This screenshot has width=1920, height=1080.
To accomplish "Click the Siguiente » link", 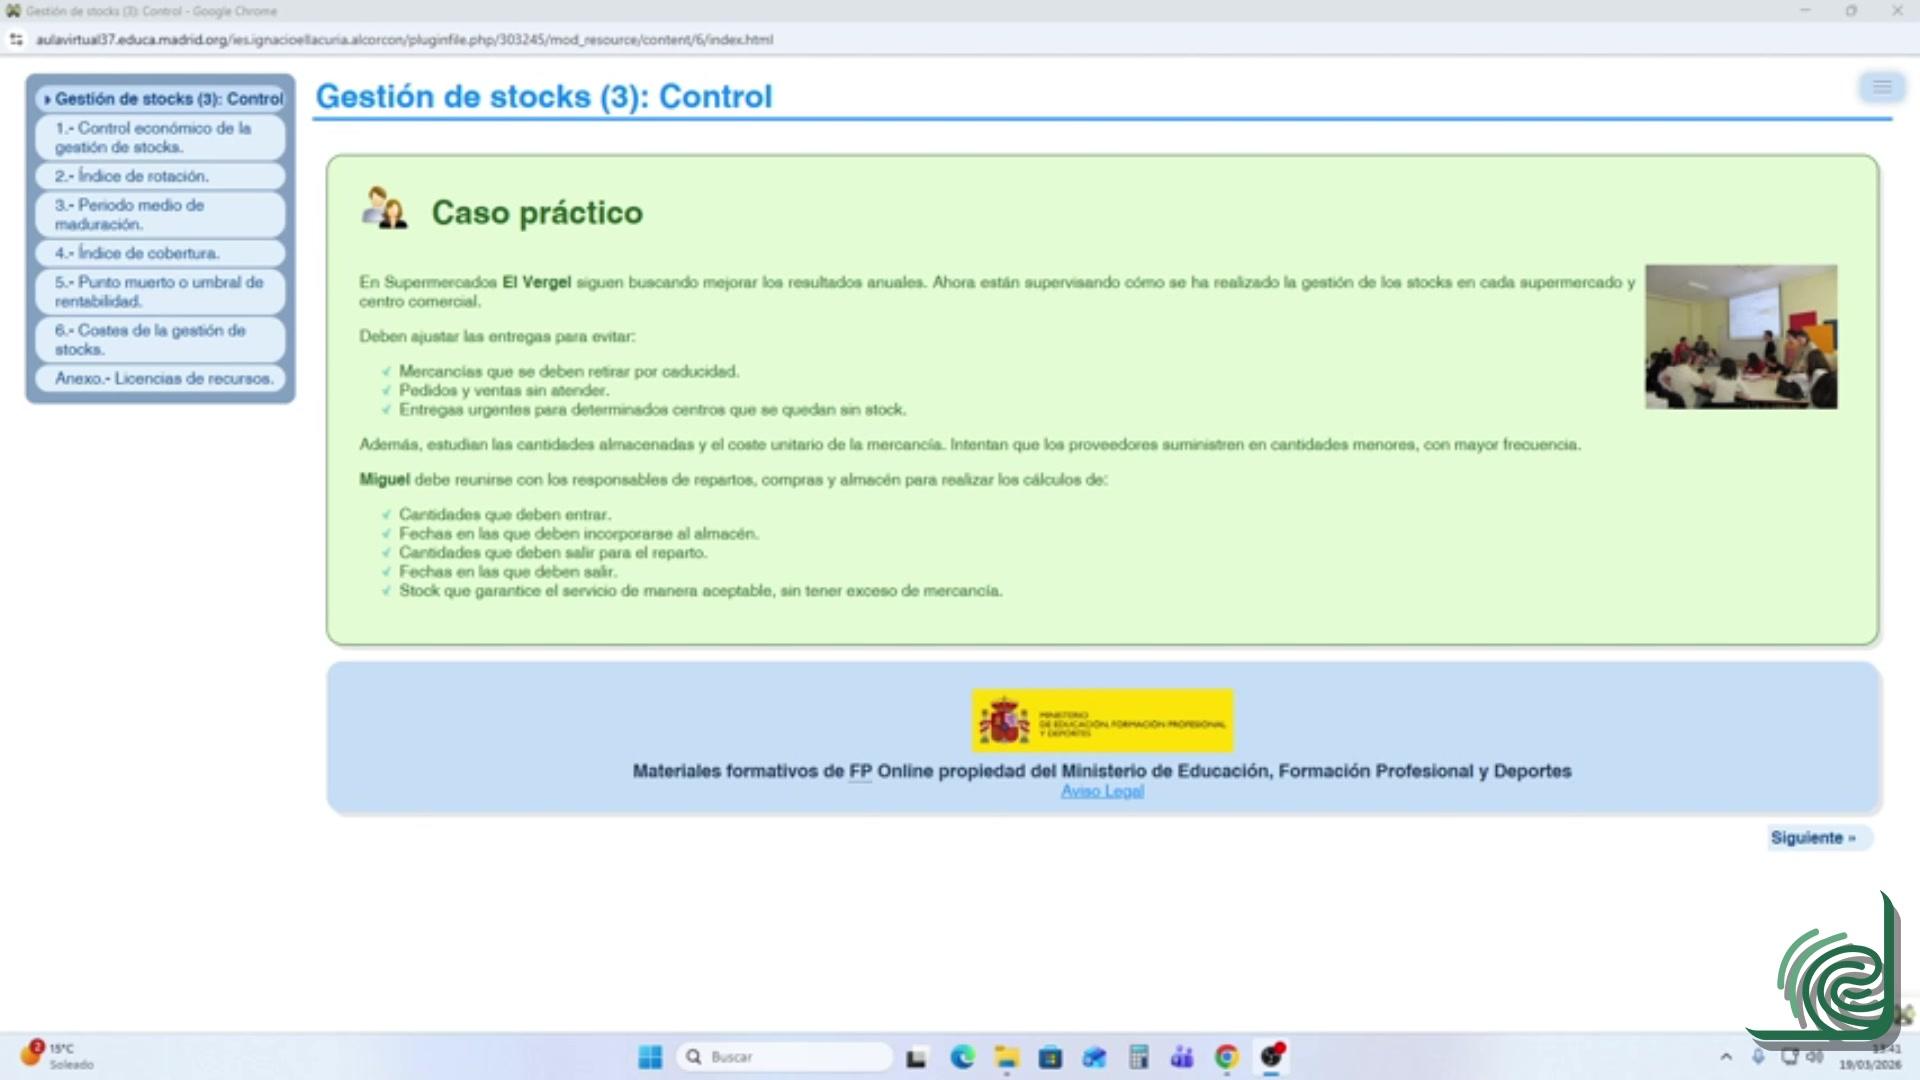I will pos(1812,838).
